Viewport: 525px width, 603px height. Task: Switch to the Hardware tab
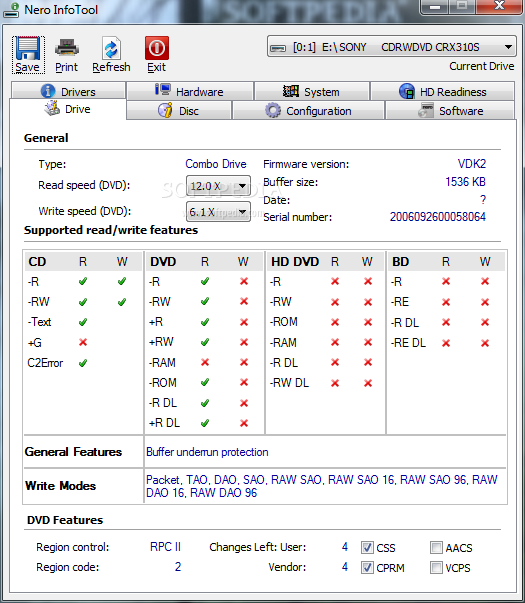point(190,91)
